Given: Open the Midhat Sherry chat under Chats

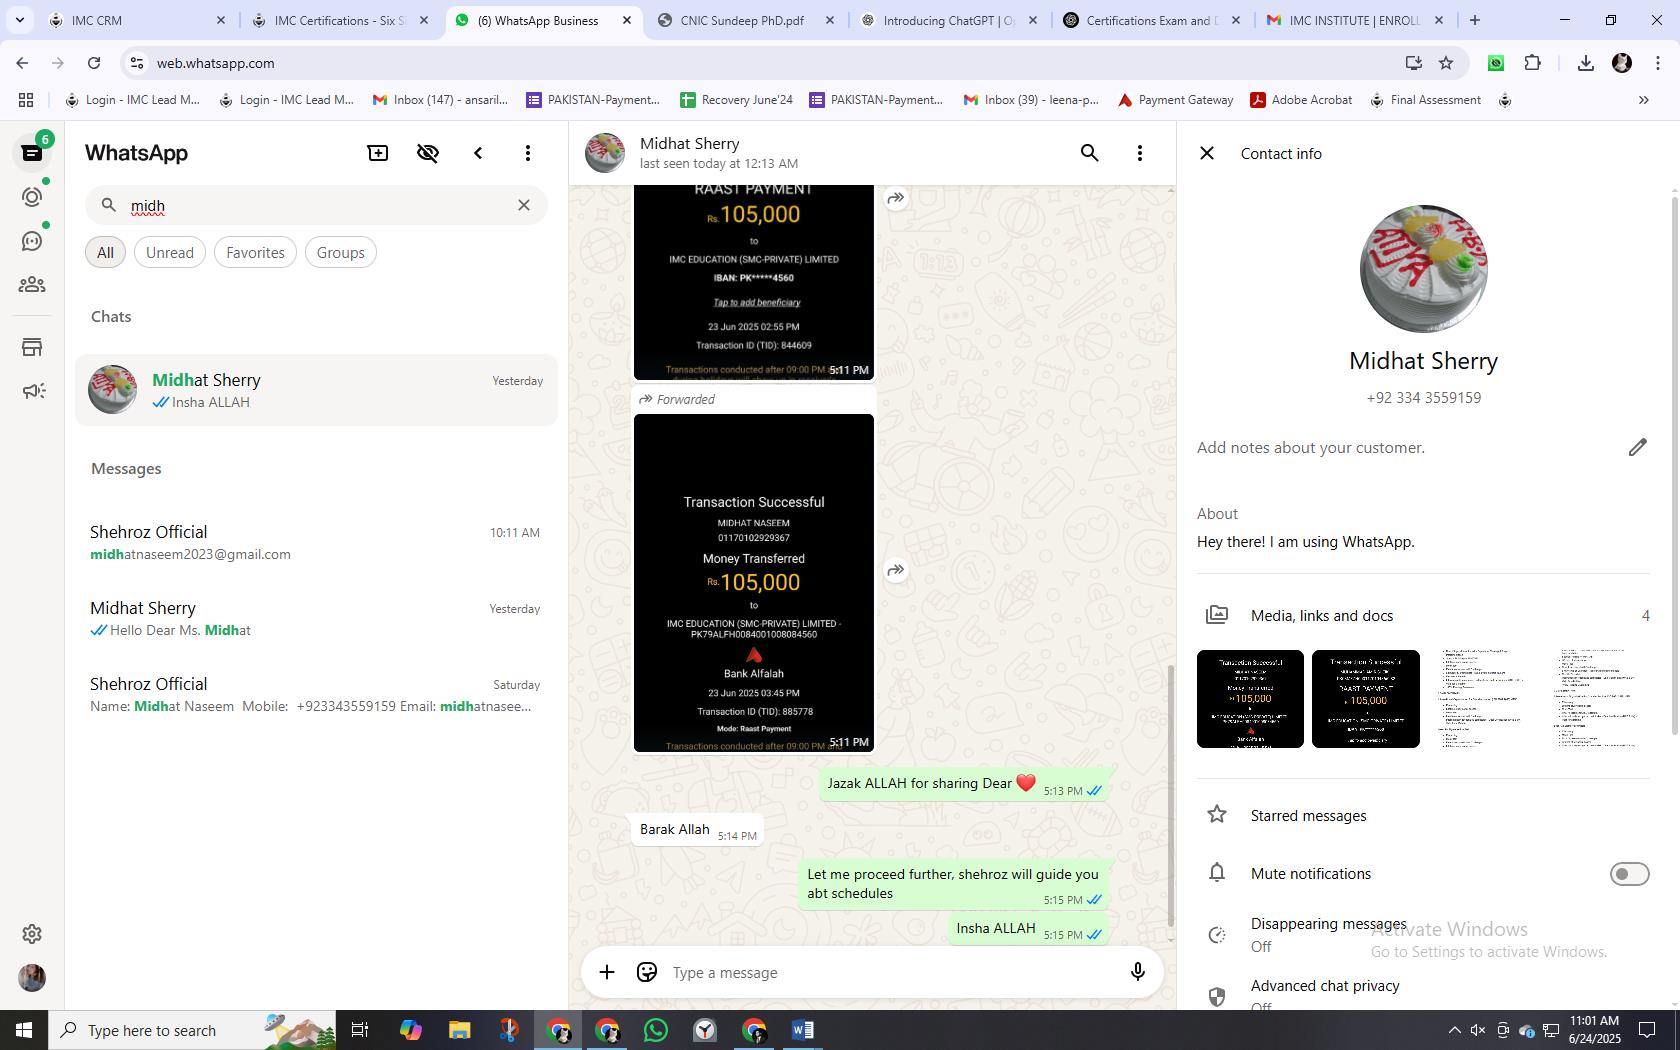Looking at the screenshot, I should [317, 390].
